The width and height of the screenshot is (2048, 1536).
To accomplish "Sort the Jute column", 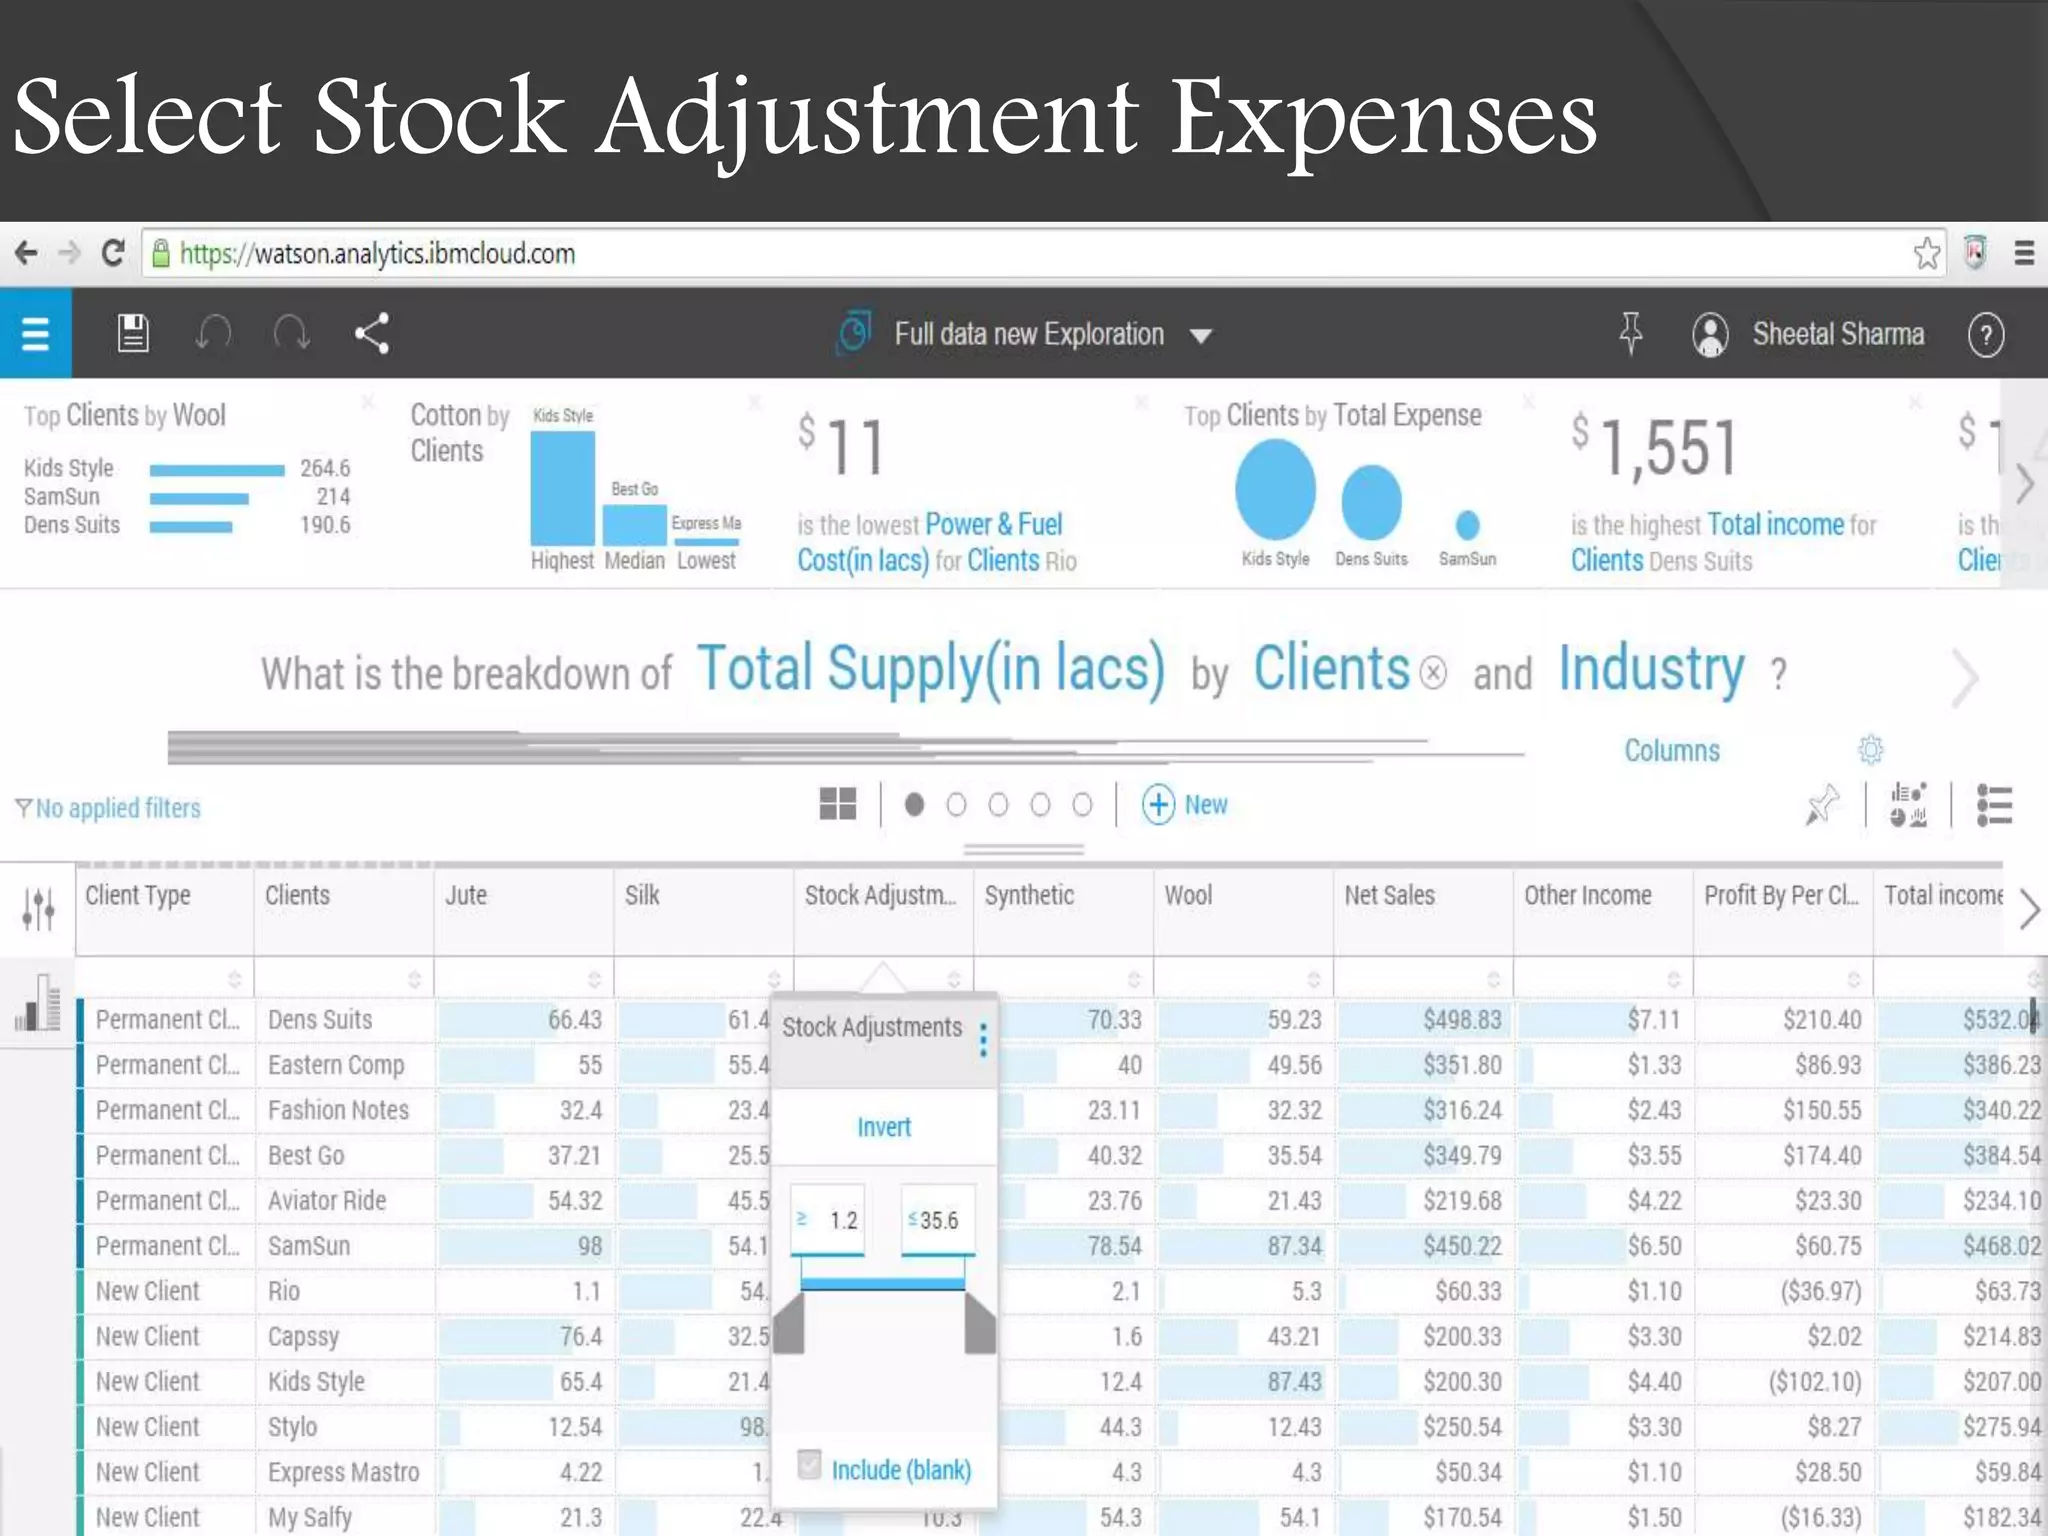I will (x=594, y=978).
